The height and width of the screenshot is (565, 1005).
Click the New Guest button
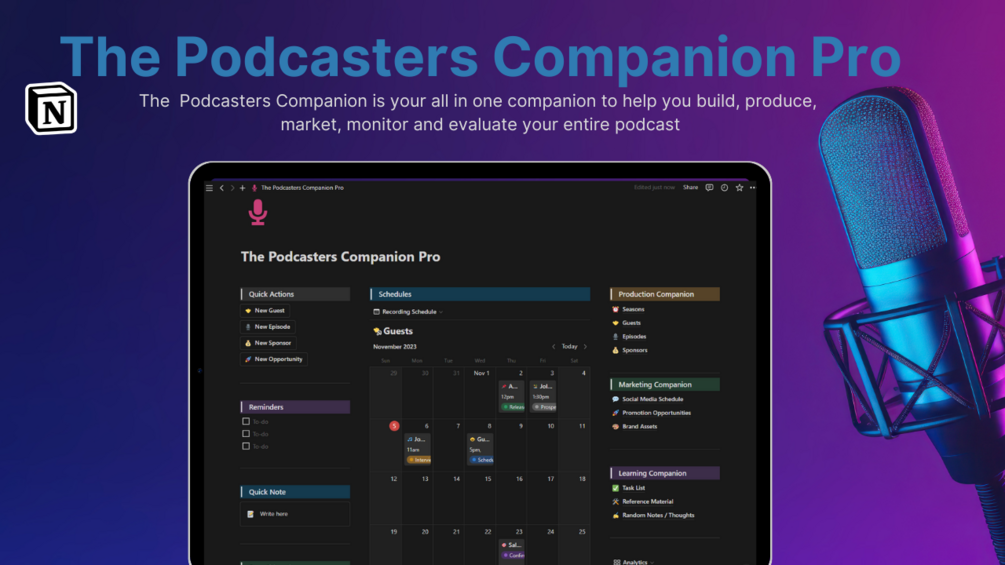click(265, 311)
